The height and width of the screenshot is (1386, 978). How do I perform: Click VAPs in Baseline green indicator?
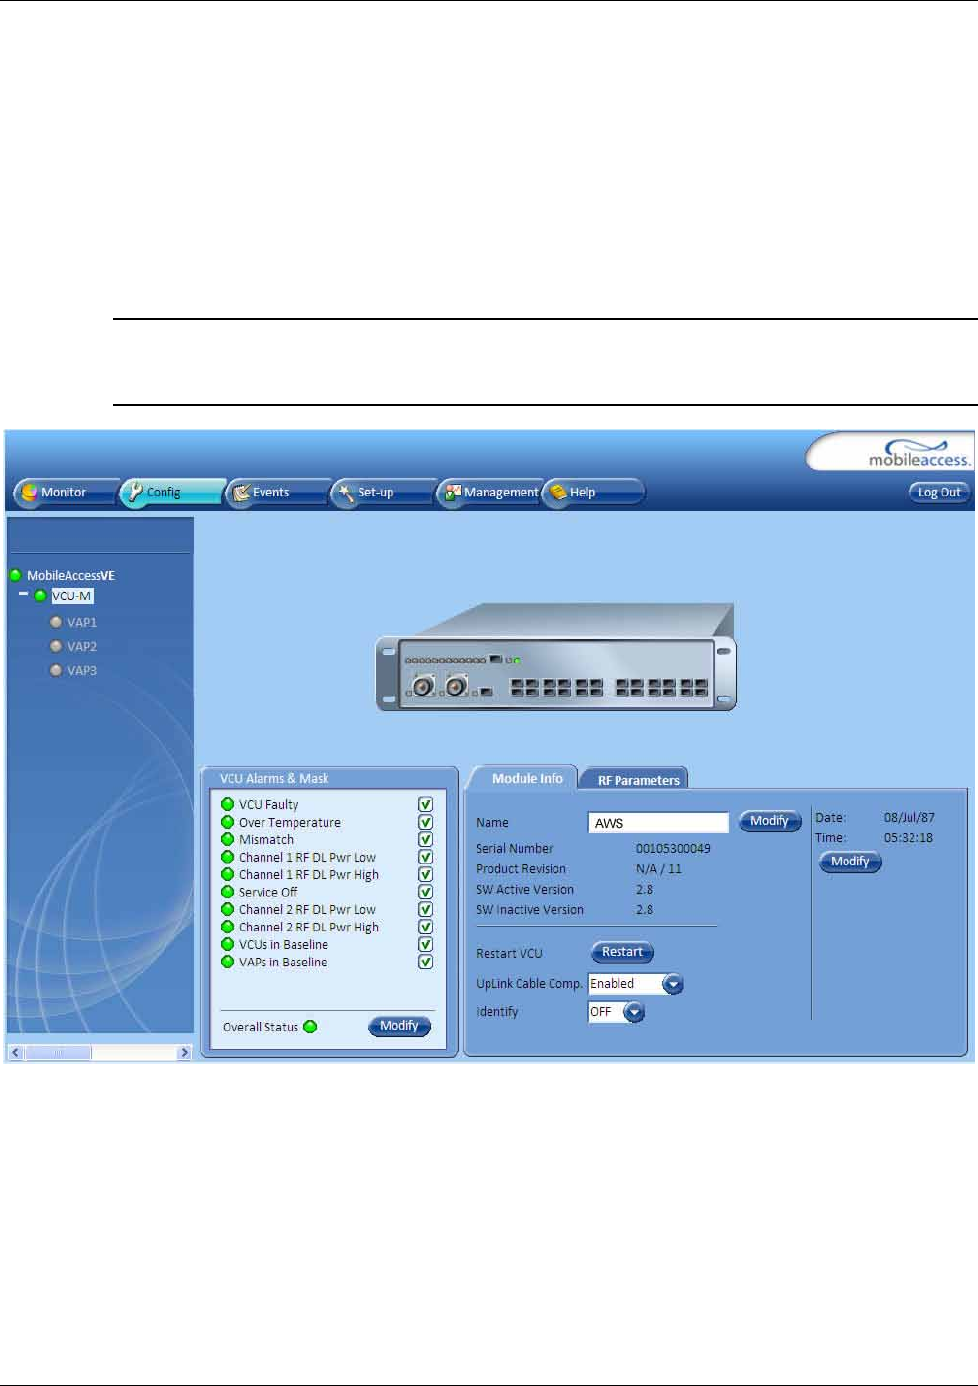[x=228, y=962]
